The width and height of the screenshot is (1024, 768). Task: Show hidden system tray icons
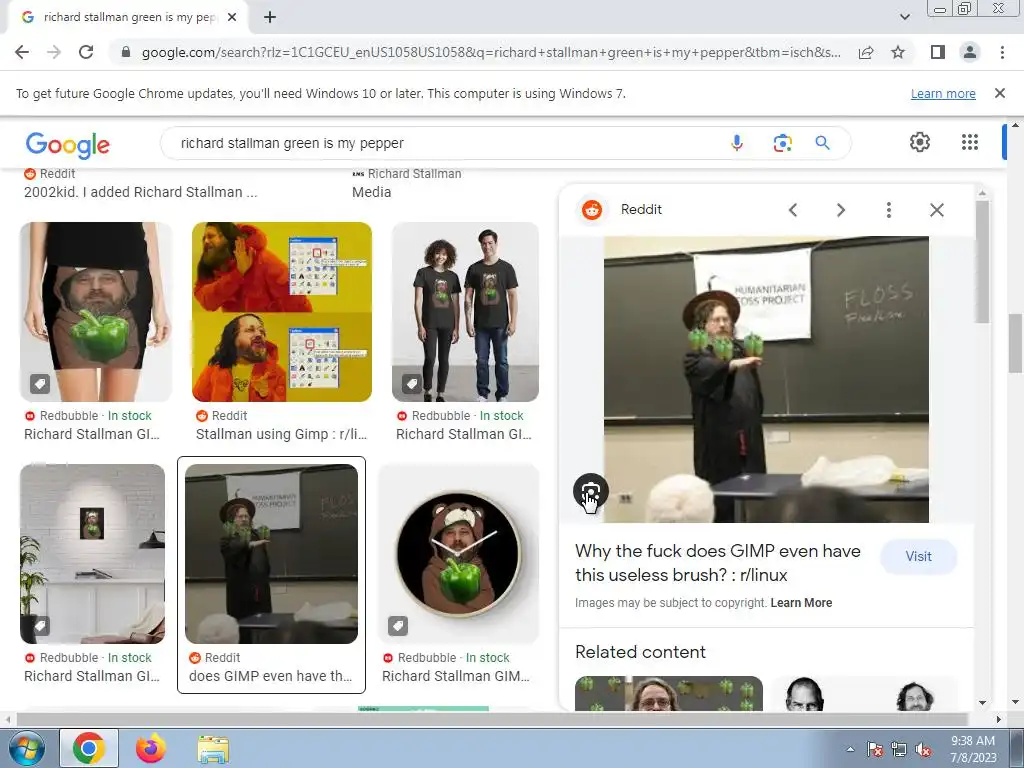pyautogui.click(x=850, y=749)
